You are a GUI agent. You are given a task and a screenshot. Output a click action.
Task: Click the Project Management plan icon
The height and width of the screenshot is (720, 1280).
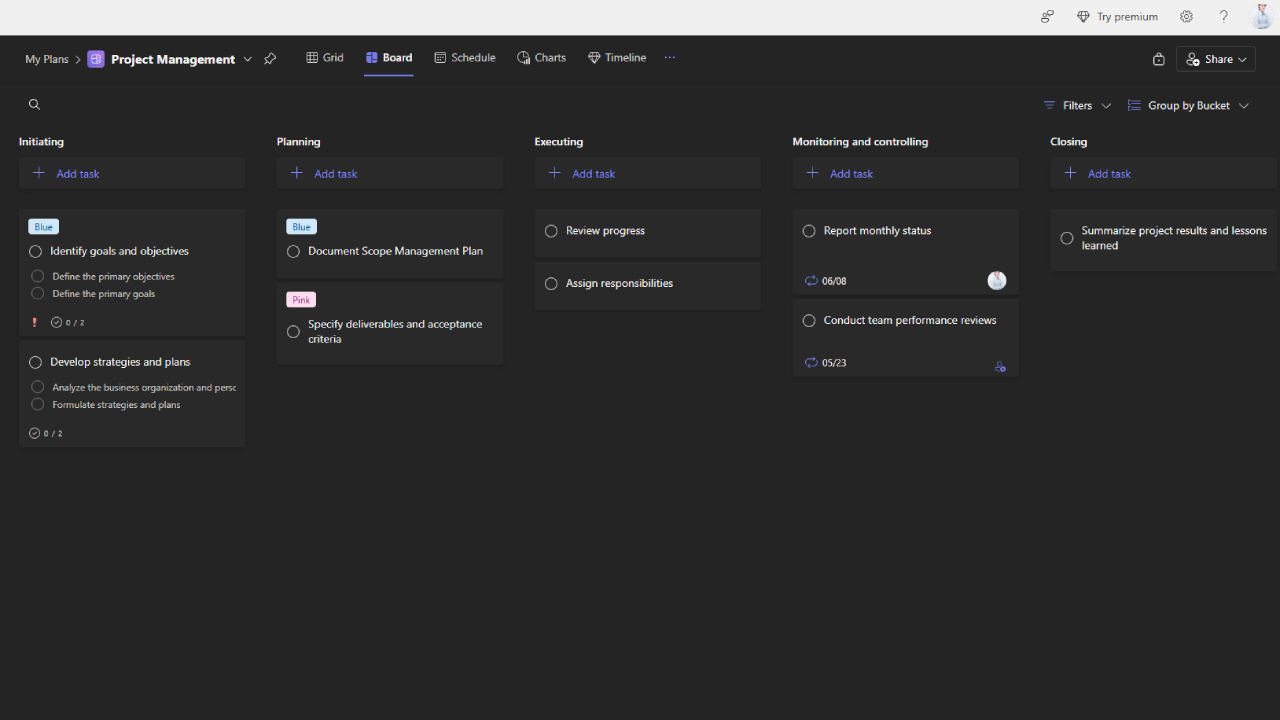[x=96, y=59]
